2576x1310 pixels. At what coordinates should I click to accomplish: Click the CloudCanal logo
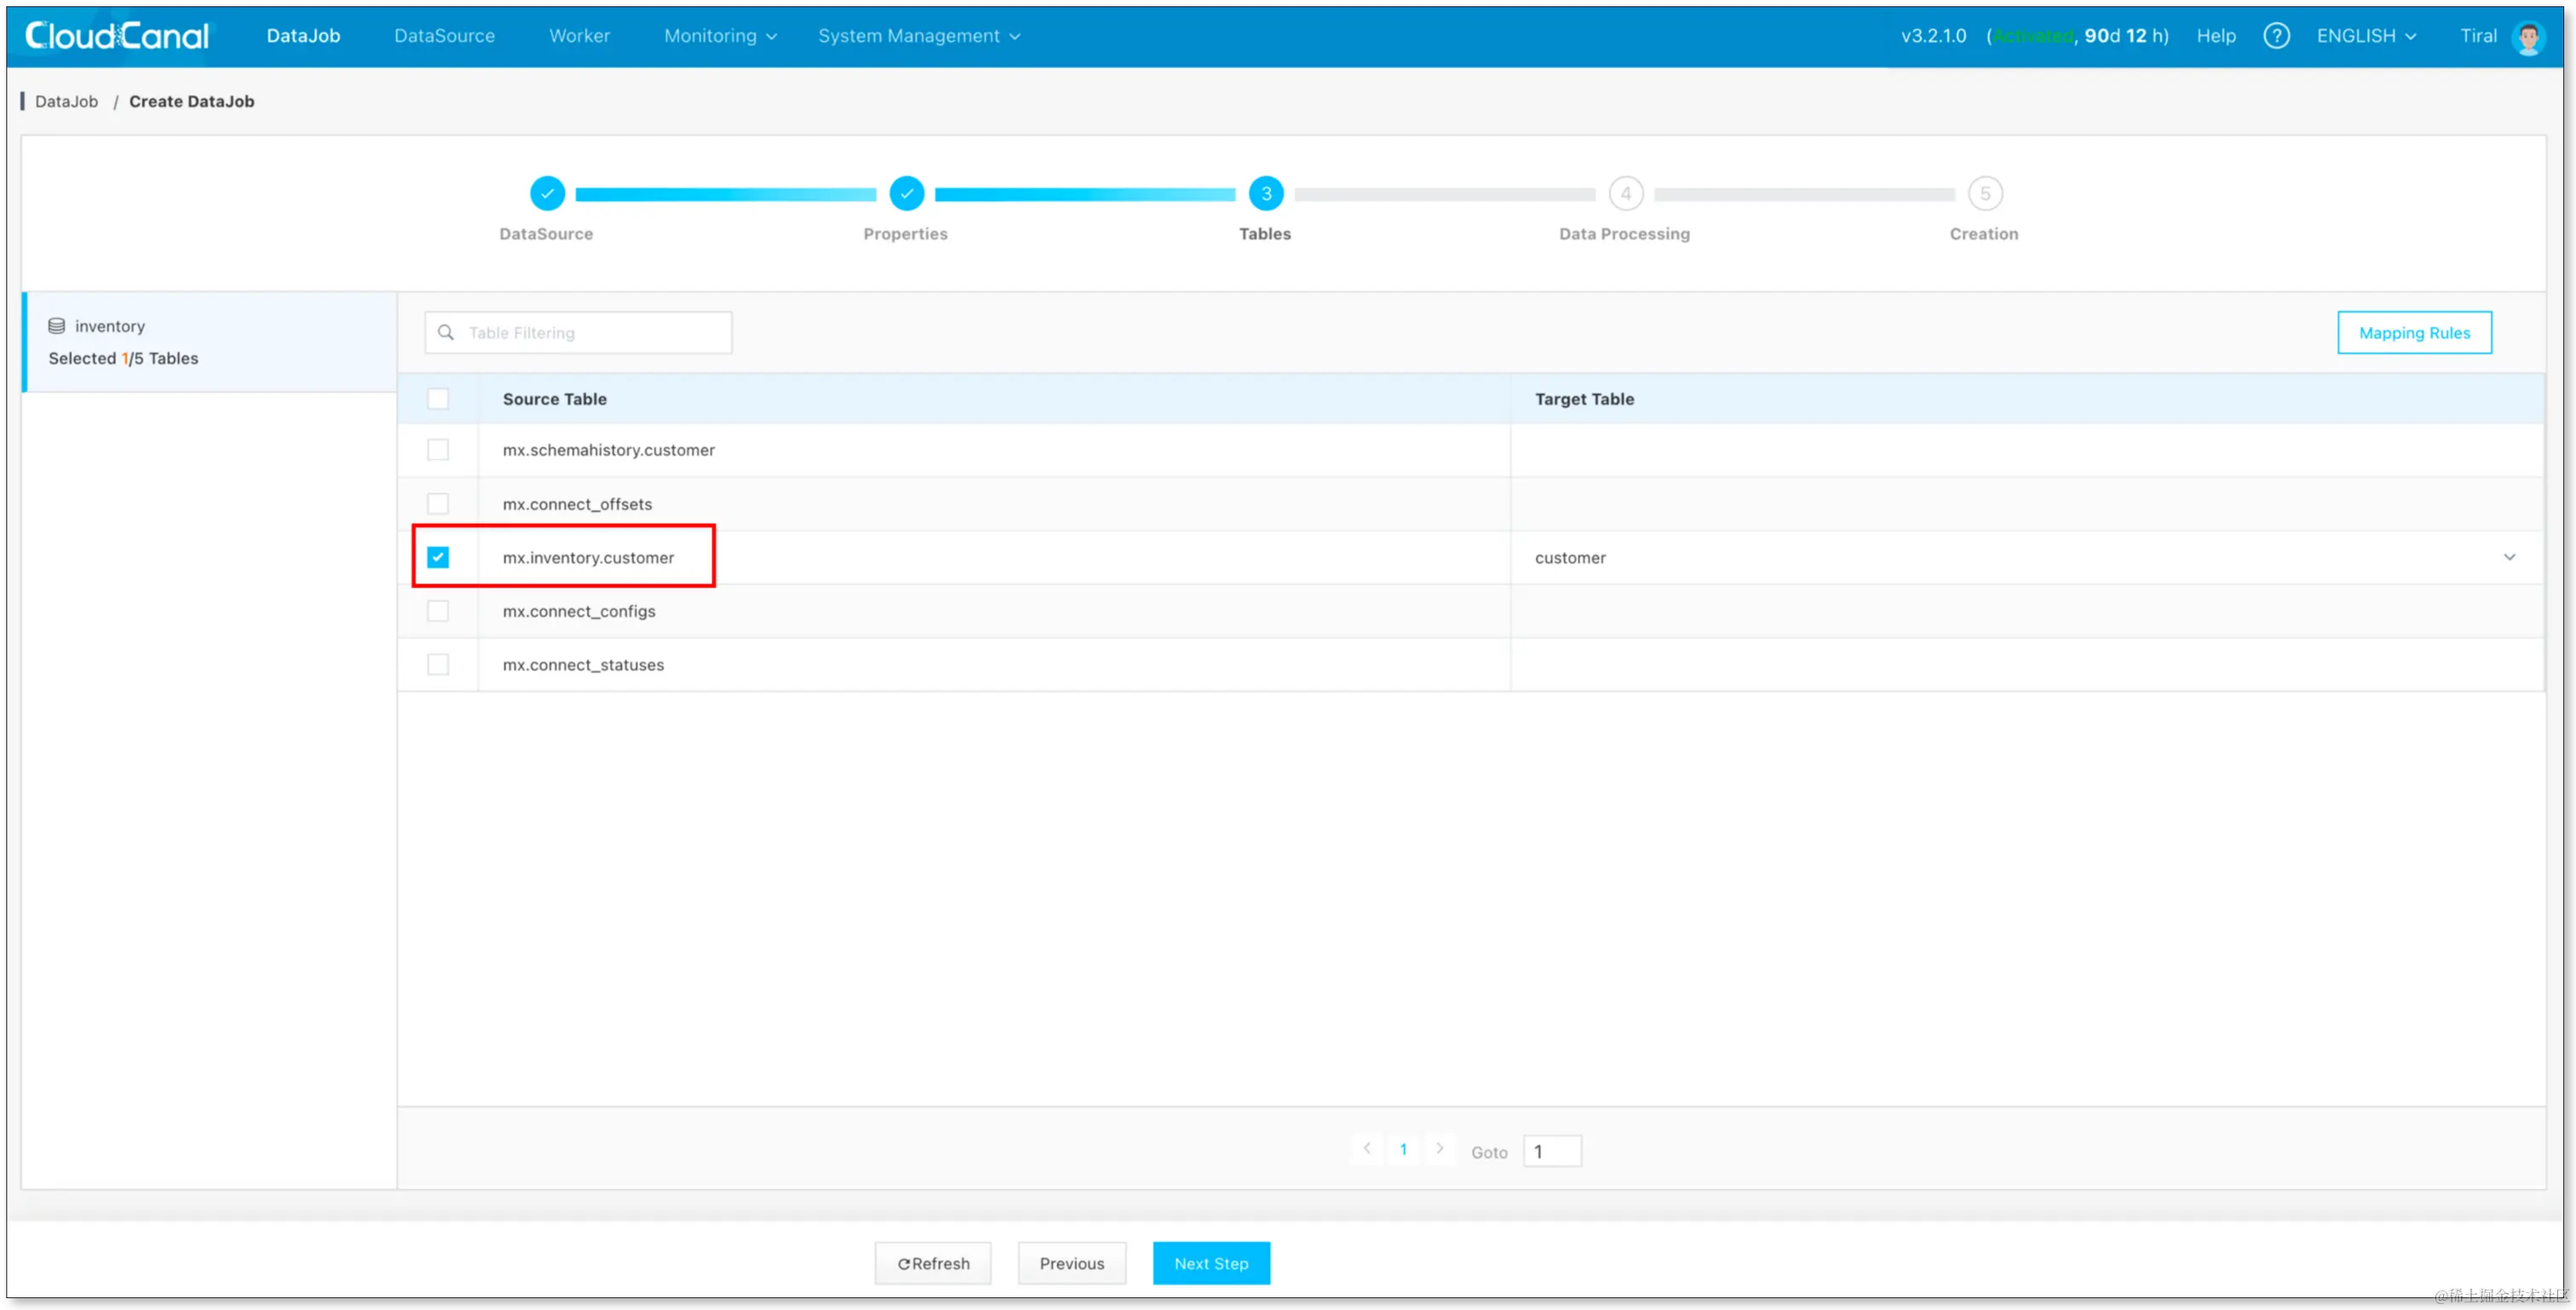point(117,36)
